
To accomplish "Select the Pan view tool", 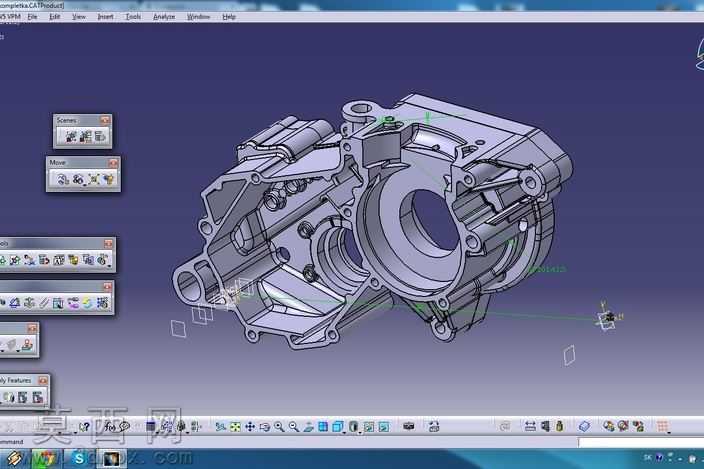I will pos(250,427).
